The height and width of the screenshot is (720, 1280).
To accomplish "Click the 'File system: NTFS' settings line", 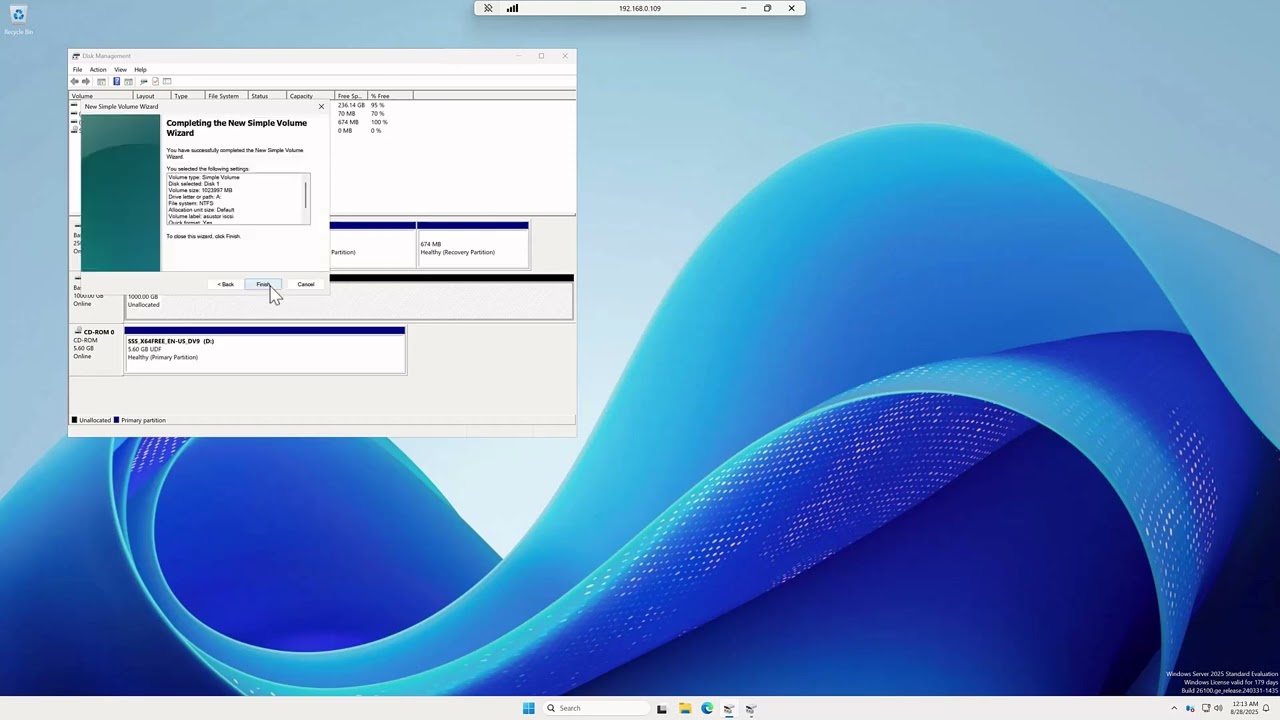I will pos(191,203).
